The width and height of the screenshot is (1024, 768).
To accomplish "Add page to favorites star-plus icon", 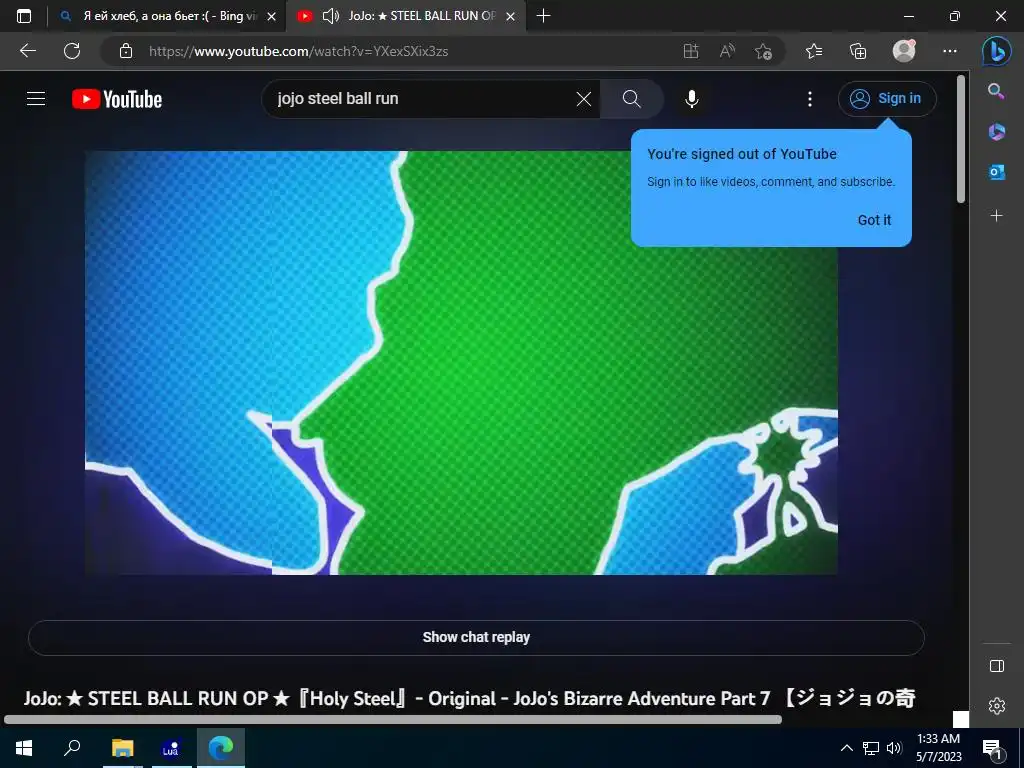I will (x=763, y=51).
